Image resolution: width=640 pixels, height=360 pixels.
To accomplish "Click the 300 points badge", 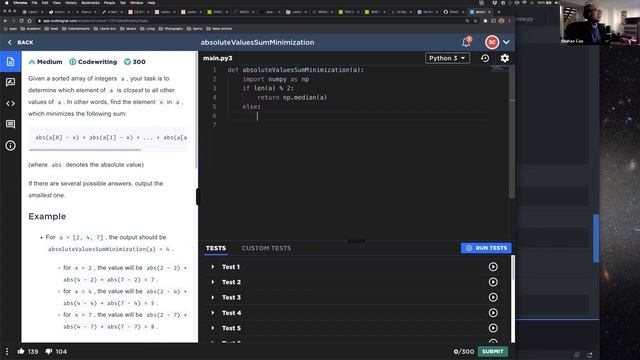I will 135,62.
